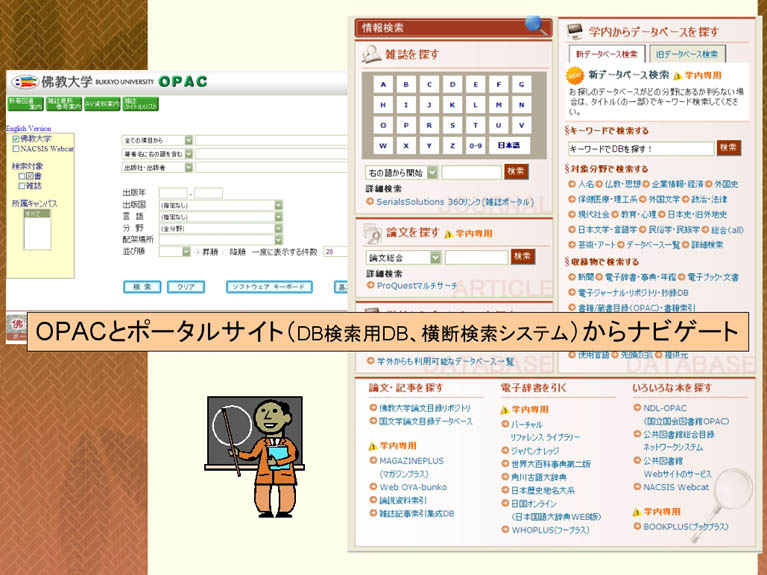Select the 降順 radio button
Image resolution: width=767 pixels, height=575 pixels.
pyautogui.click(x=226, y=253)
